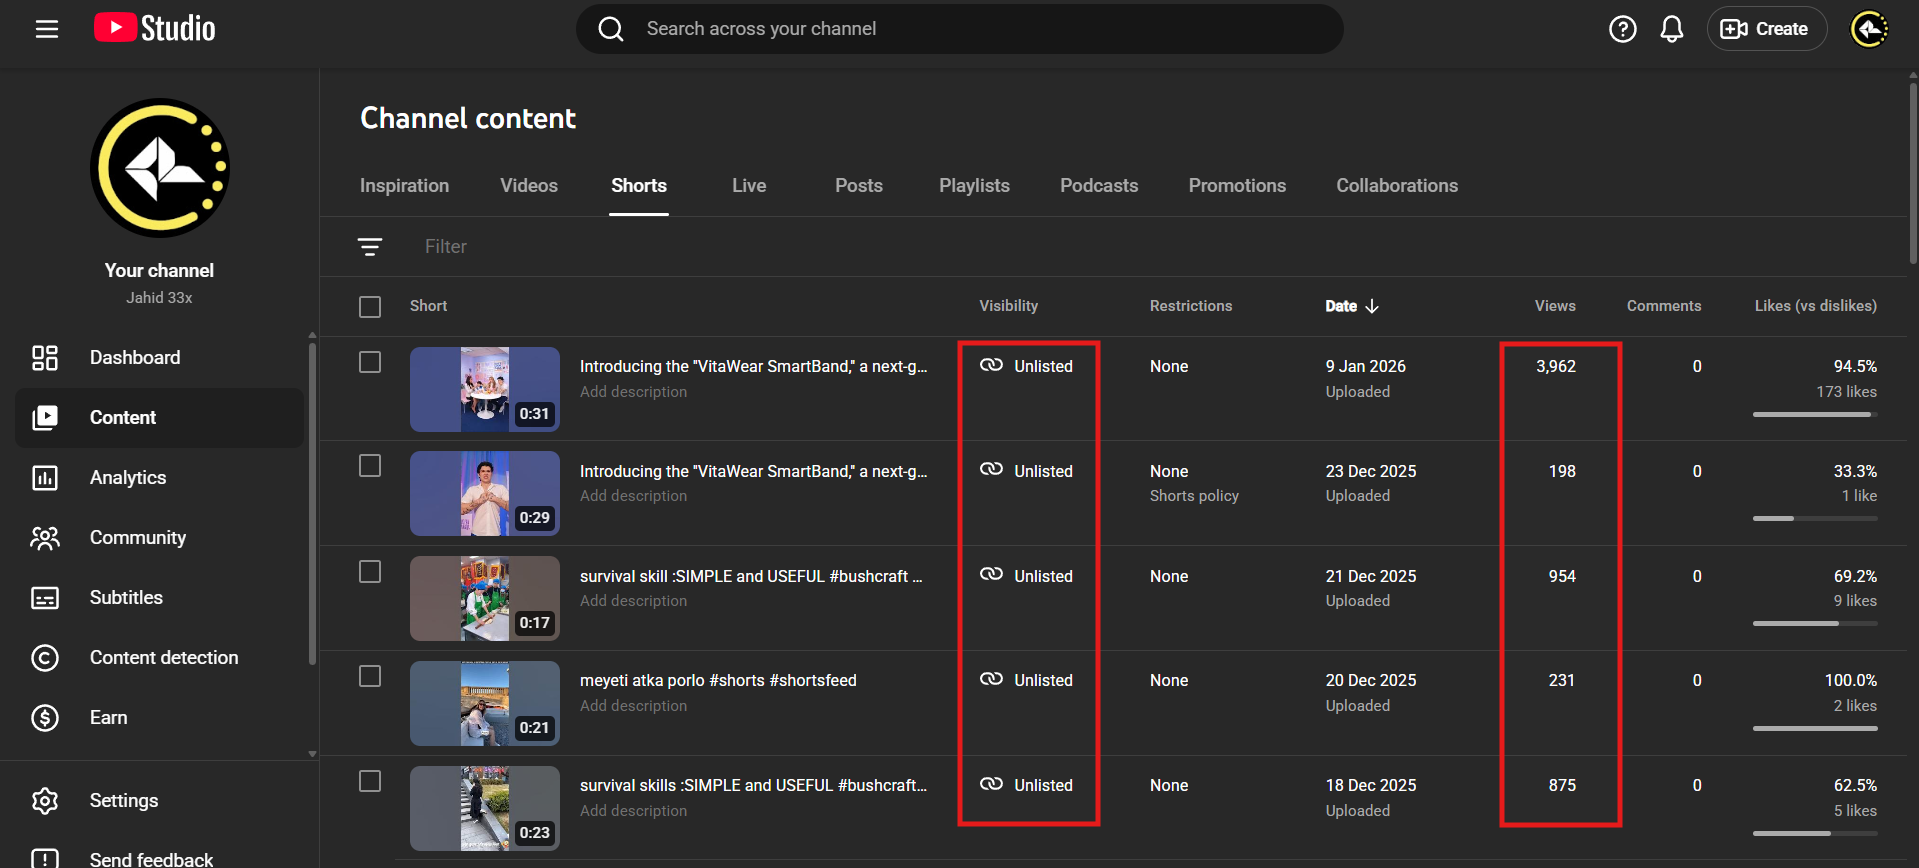Click the YouTube Studio logo
Image resolution: width=1919 pixels, height=868 pixels.
(x=155, y=29)
